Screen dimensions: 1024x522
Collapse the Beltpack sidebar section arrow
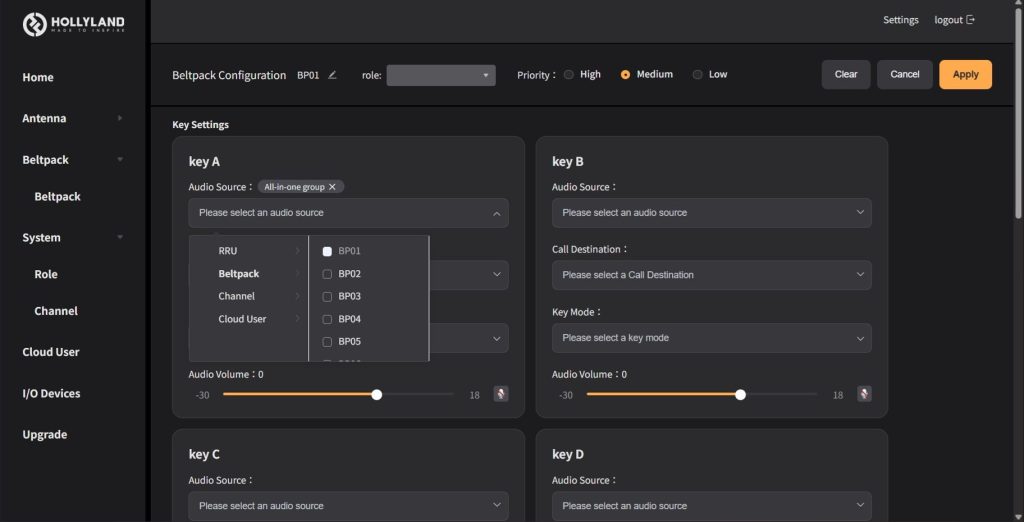120,159
